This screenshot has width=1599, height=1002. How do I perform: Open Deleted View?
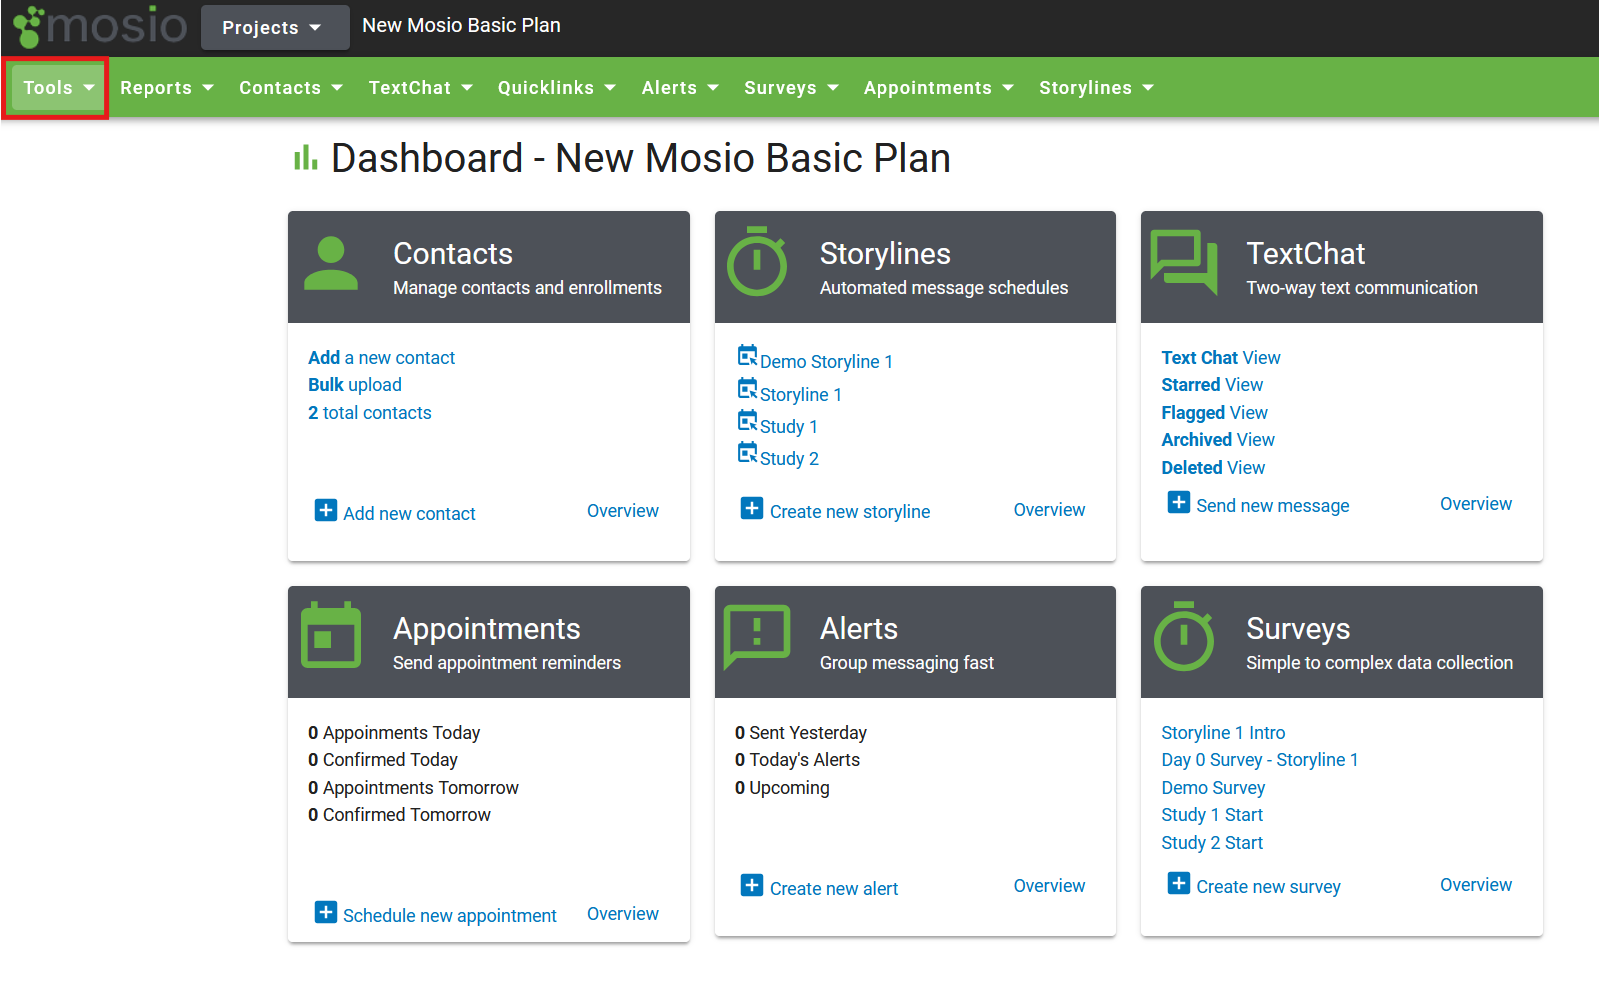1213,468
